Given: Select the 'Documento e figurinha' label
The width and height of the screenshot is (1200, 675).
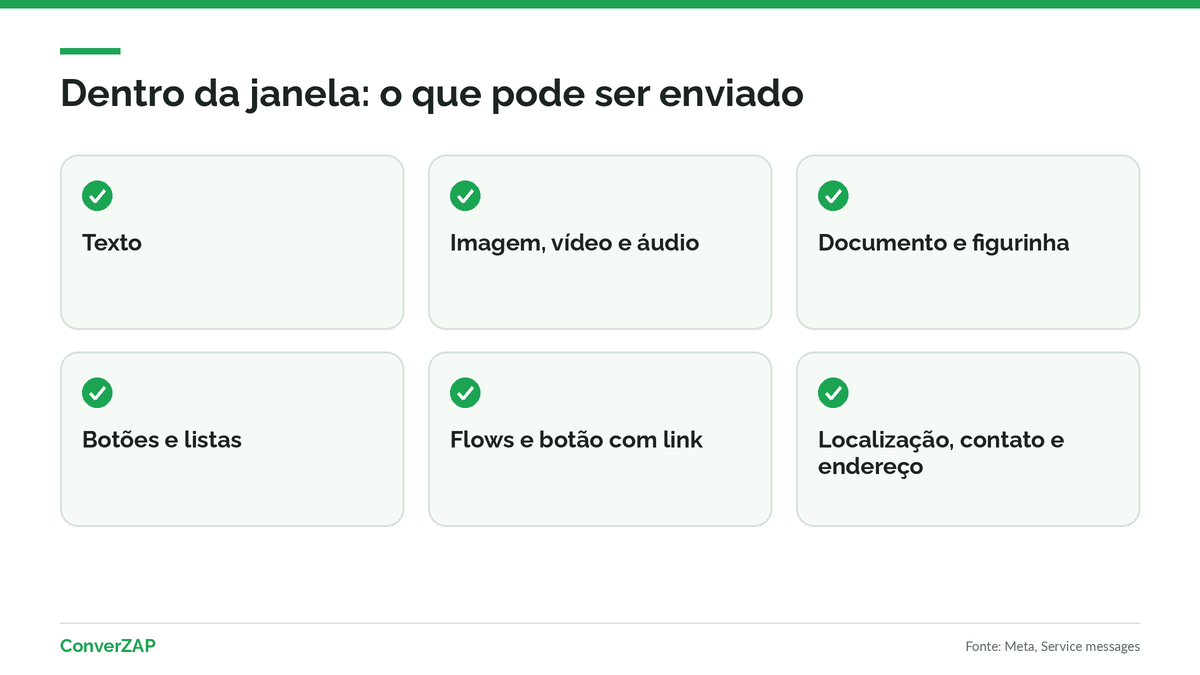Looking at the screenshot, I should point(943,243).
